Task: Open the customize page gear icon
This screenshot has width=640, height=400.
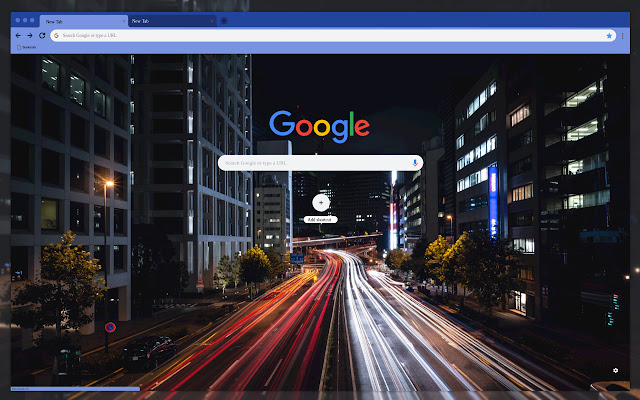Action: coord(616,370)
